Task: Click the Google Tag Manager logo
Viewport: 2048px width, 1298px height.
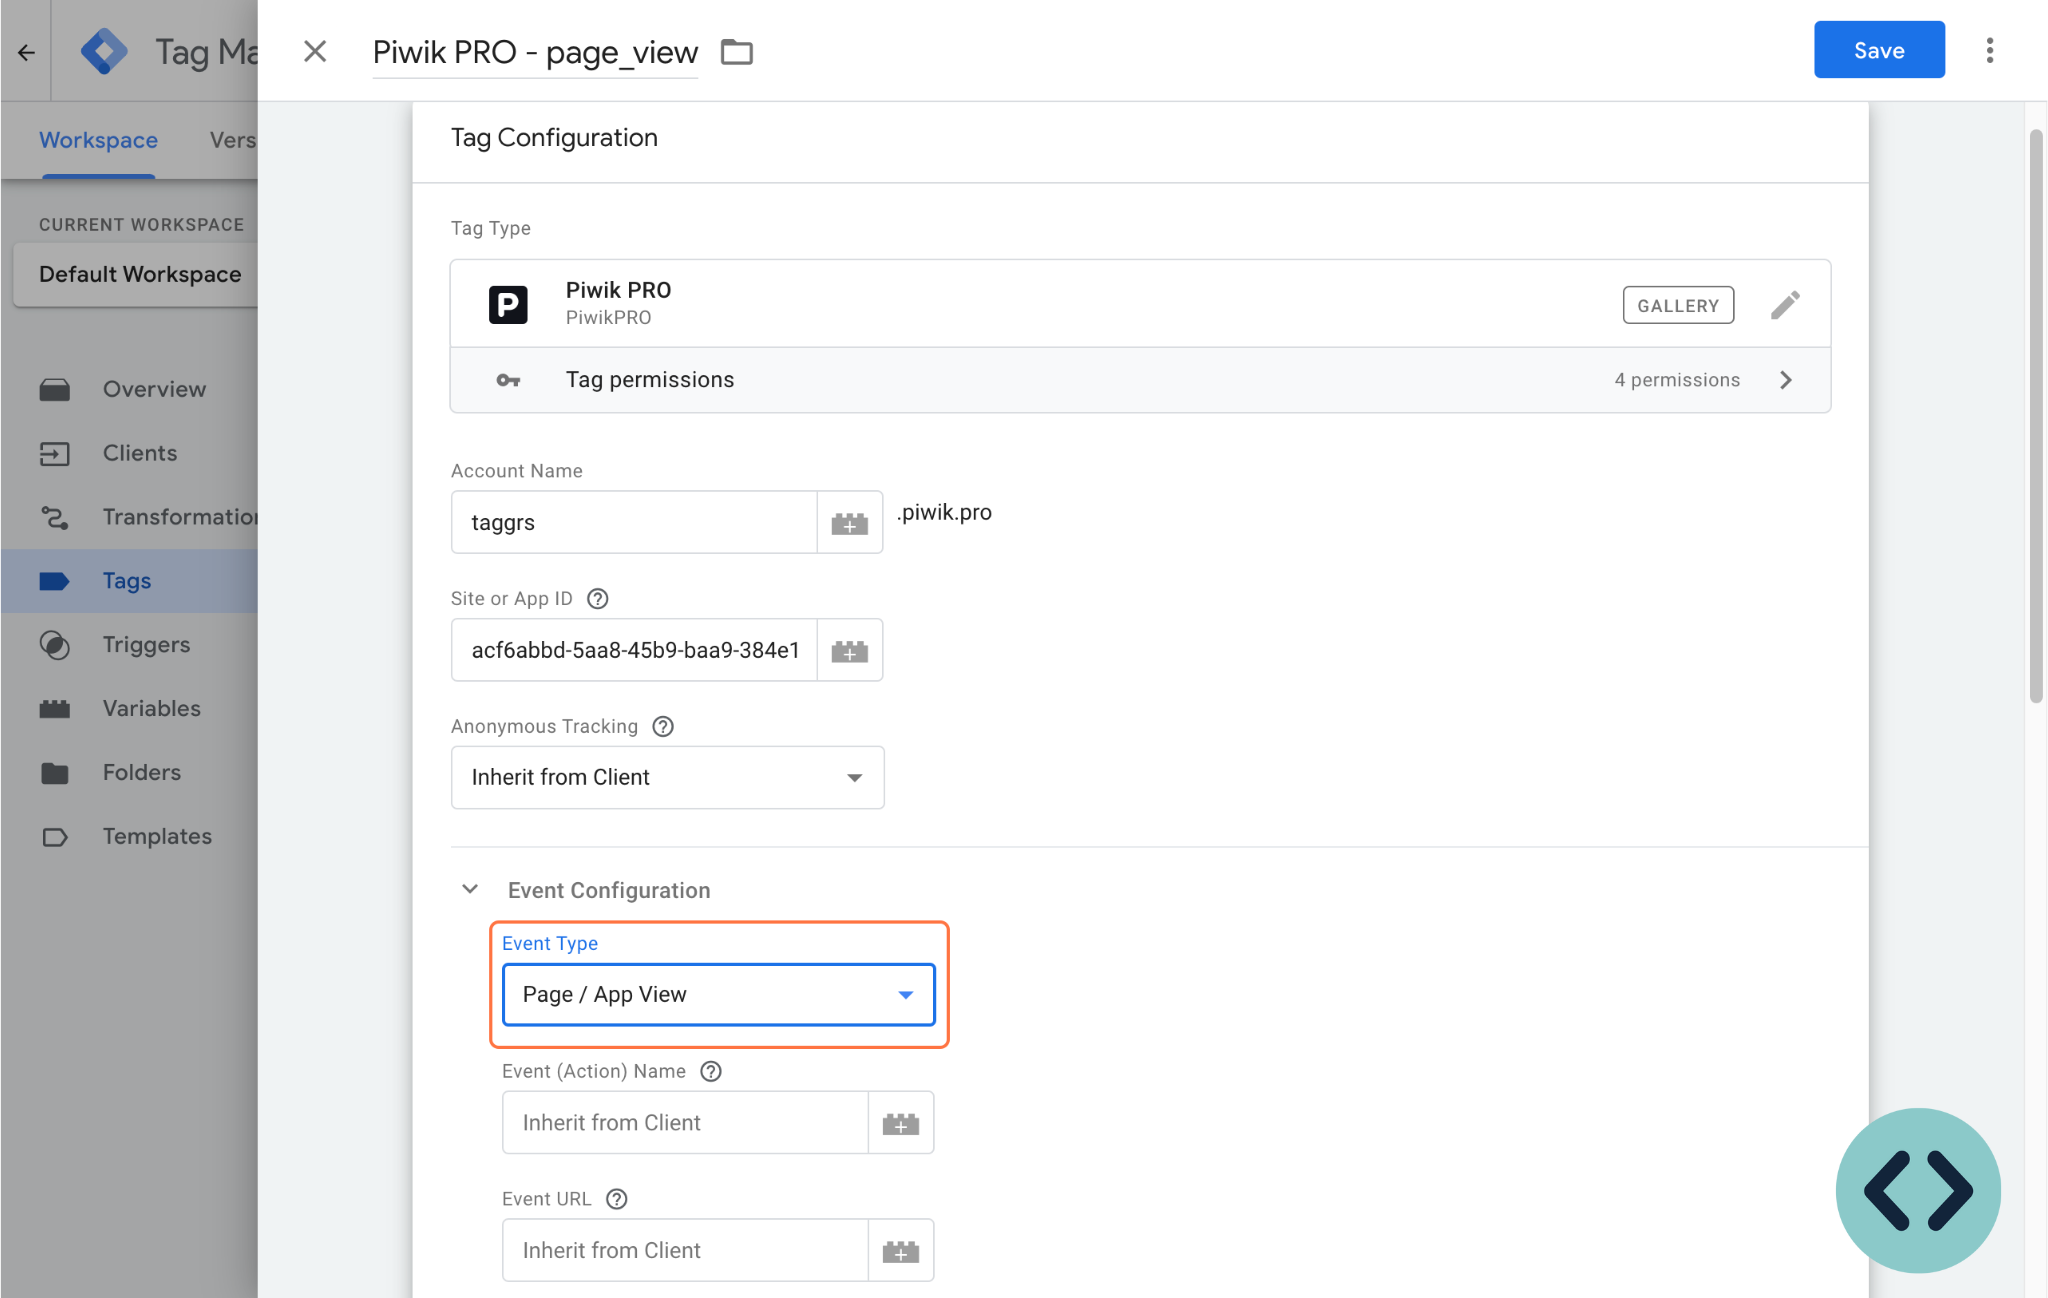Action: click(104, 51)
